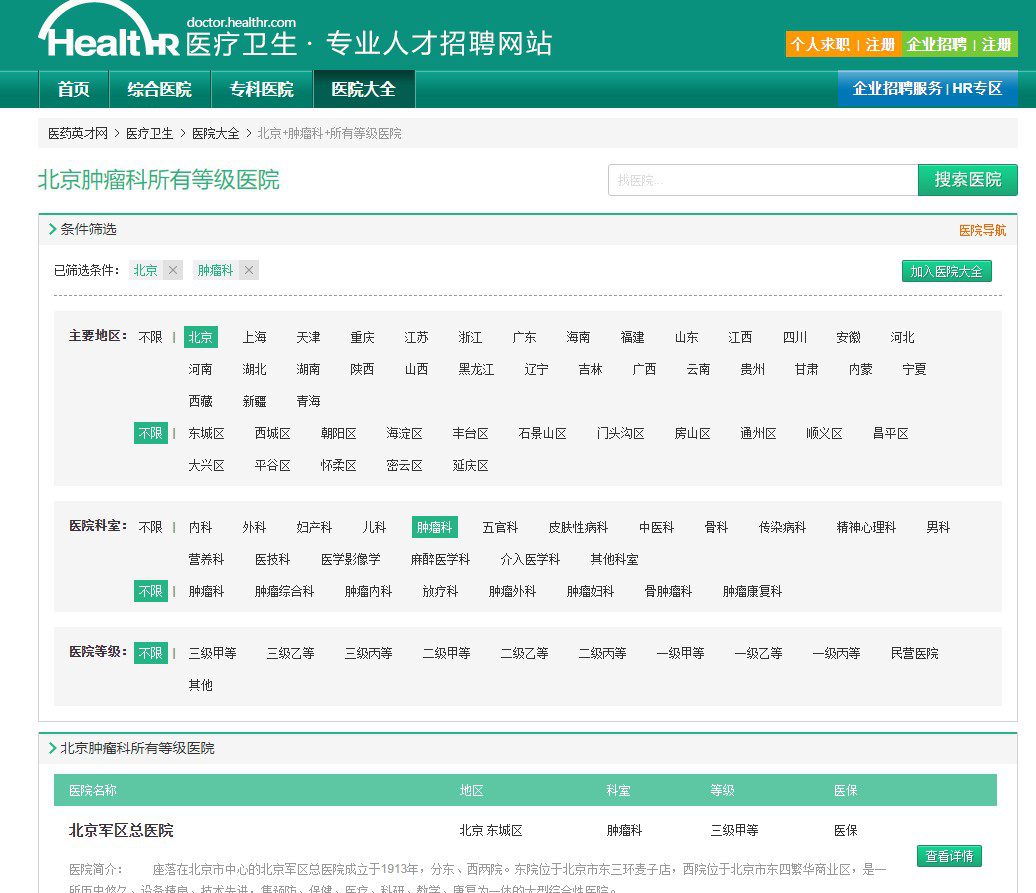The image size is (1036, 893).
Task: Pick 新疆 region filter
Action: (254, 402)
